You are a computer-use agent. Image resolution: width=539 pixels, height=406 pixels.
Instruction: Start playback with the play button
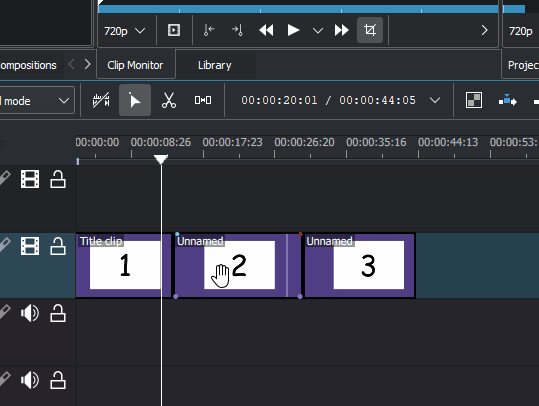coord(293,30)
